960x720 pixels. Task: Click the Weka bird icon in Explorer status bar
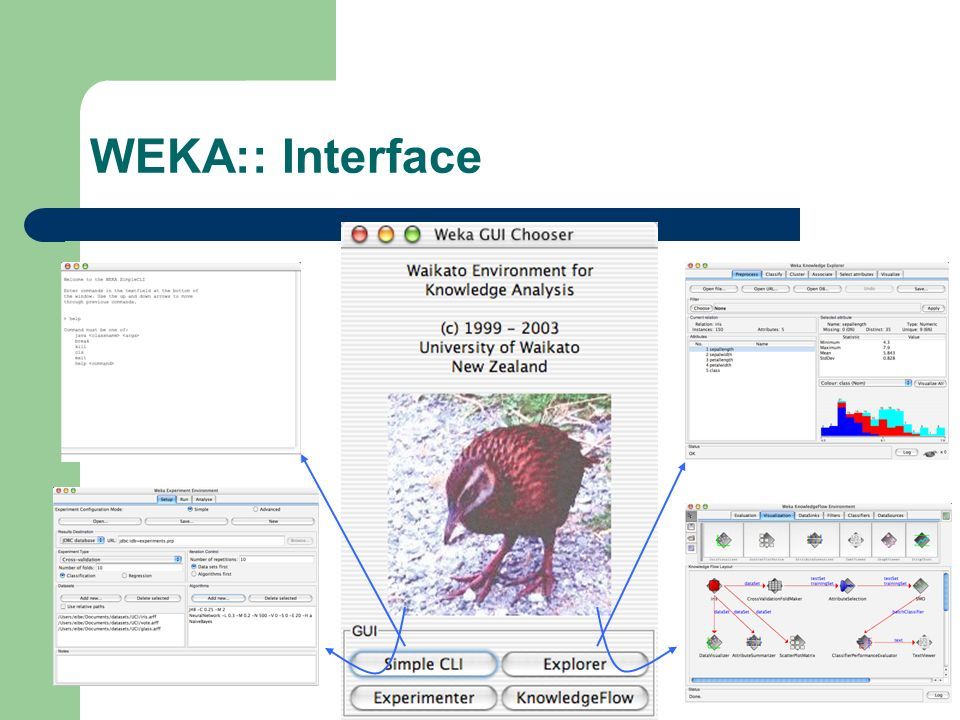[x=930, y=454]
